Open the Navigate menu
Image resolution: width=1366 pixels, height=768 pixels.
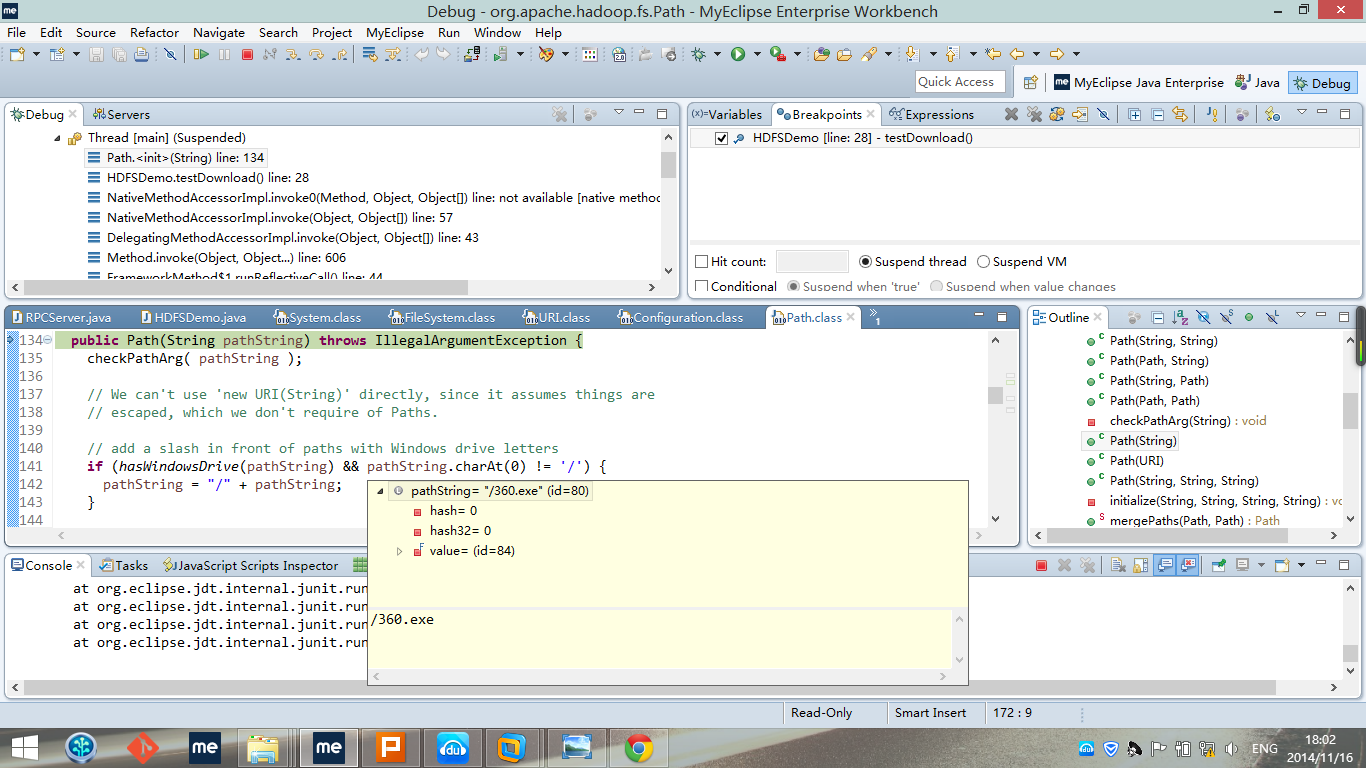[x=218, y=32]
